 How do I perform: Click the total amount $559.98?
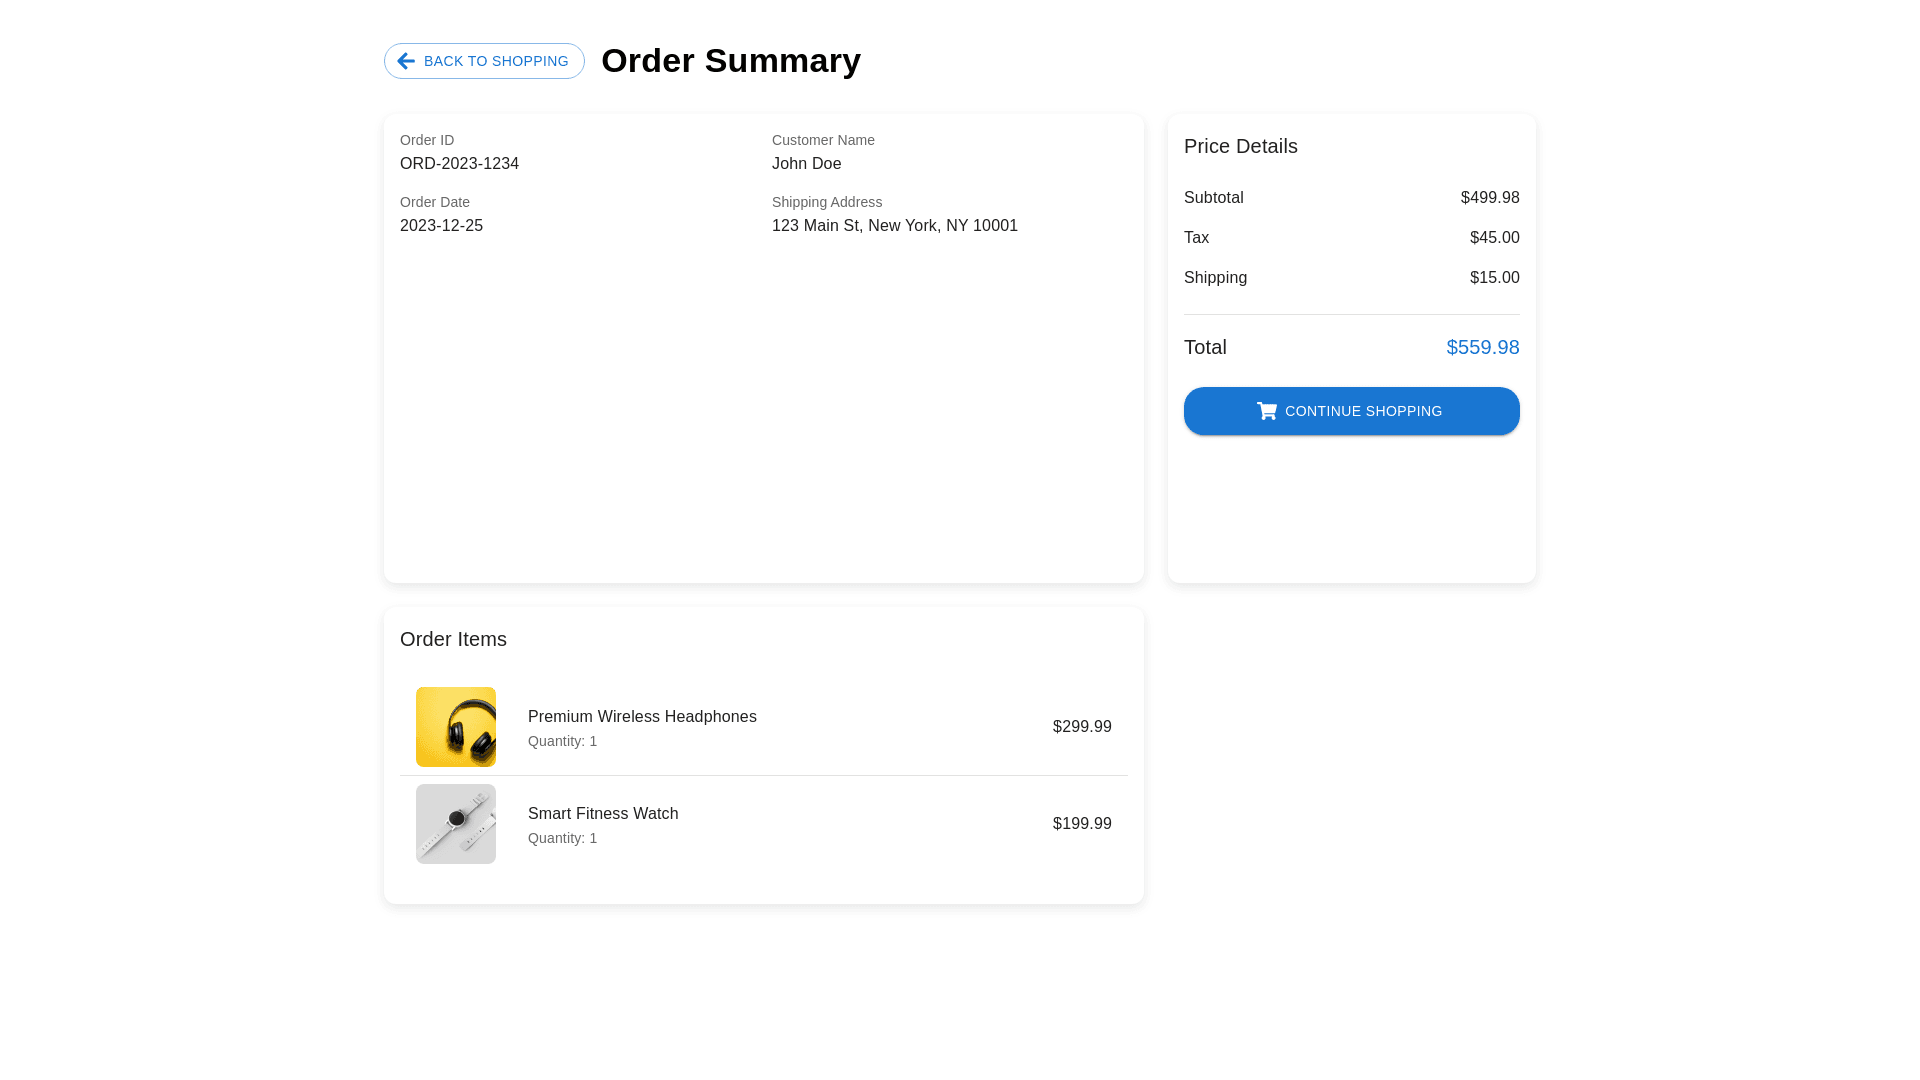click(x=1482, y=347)
